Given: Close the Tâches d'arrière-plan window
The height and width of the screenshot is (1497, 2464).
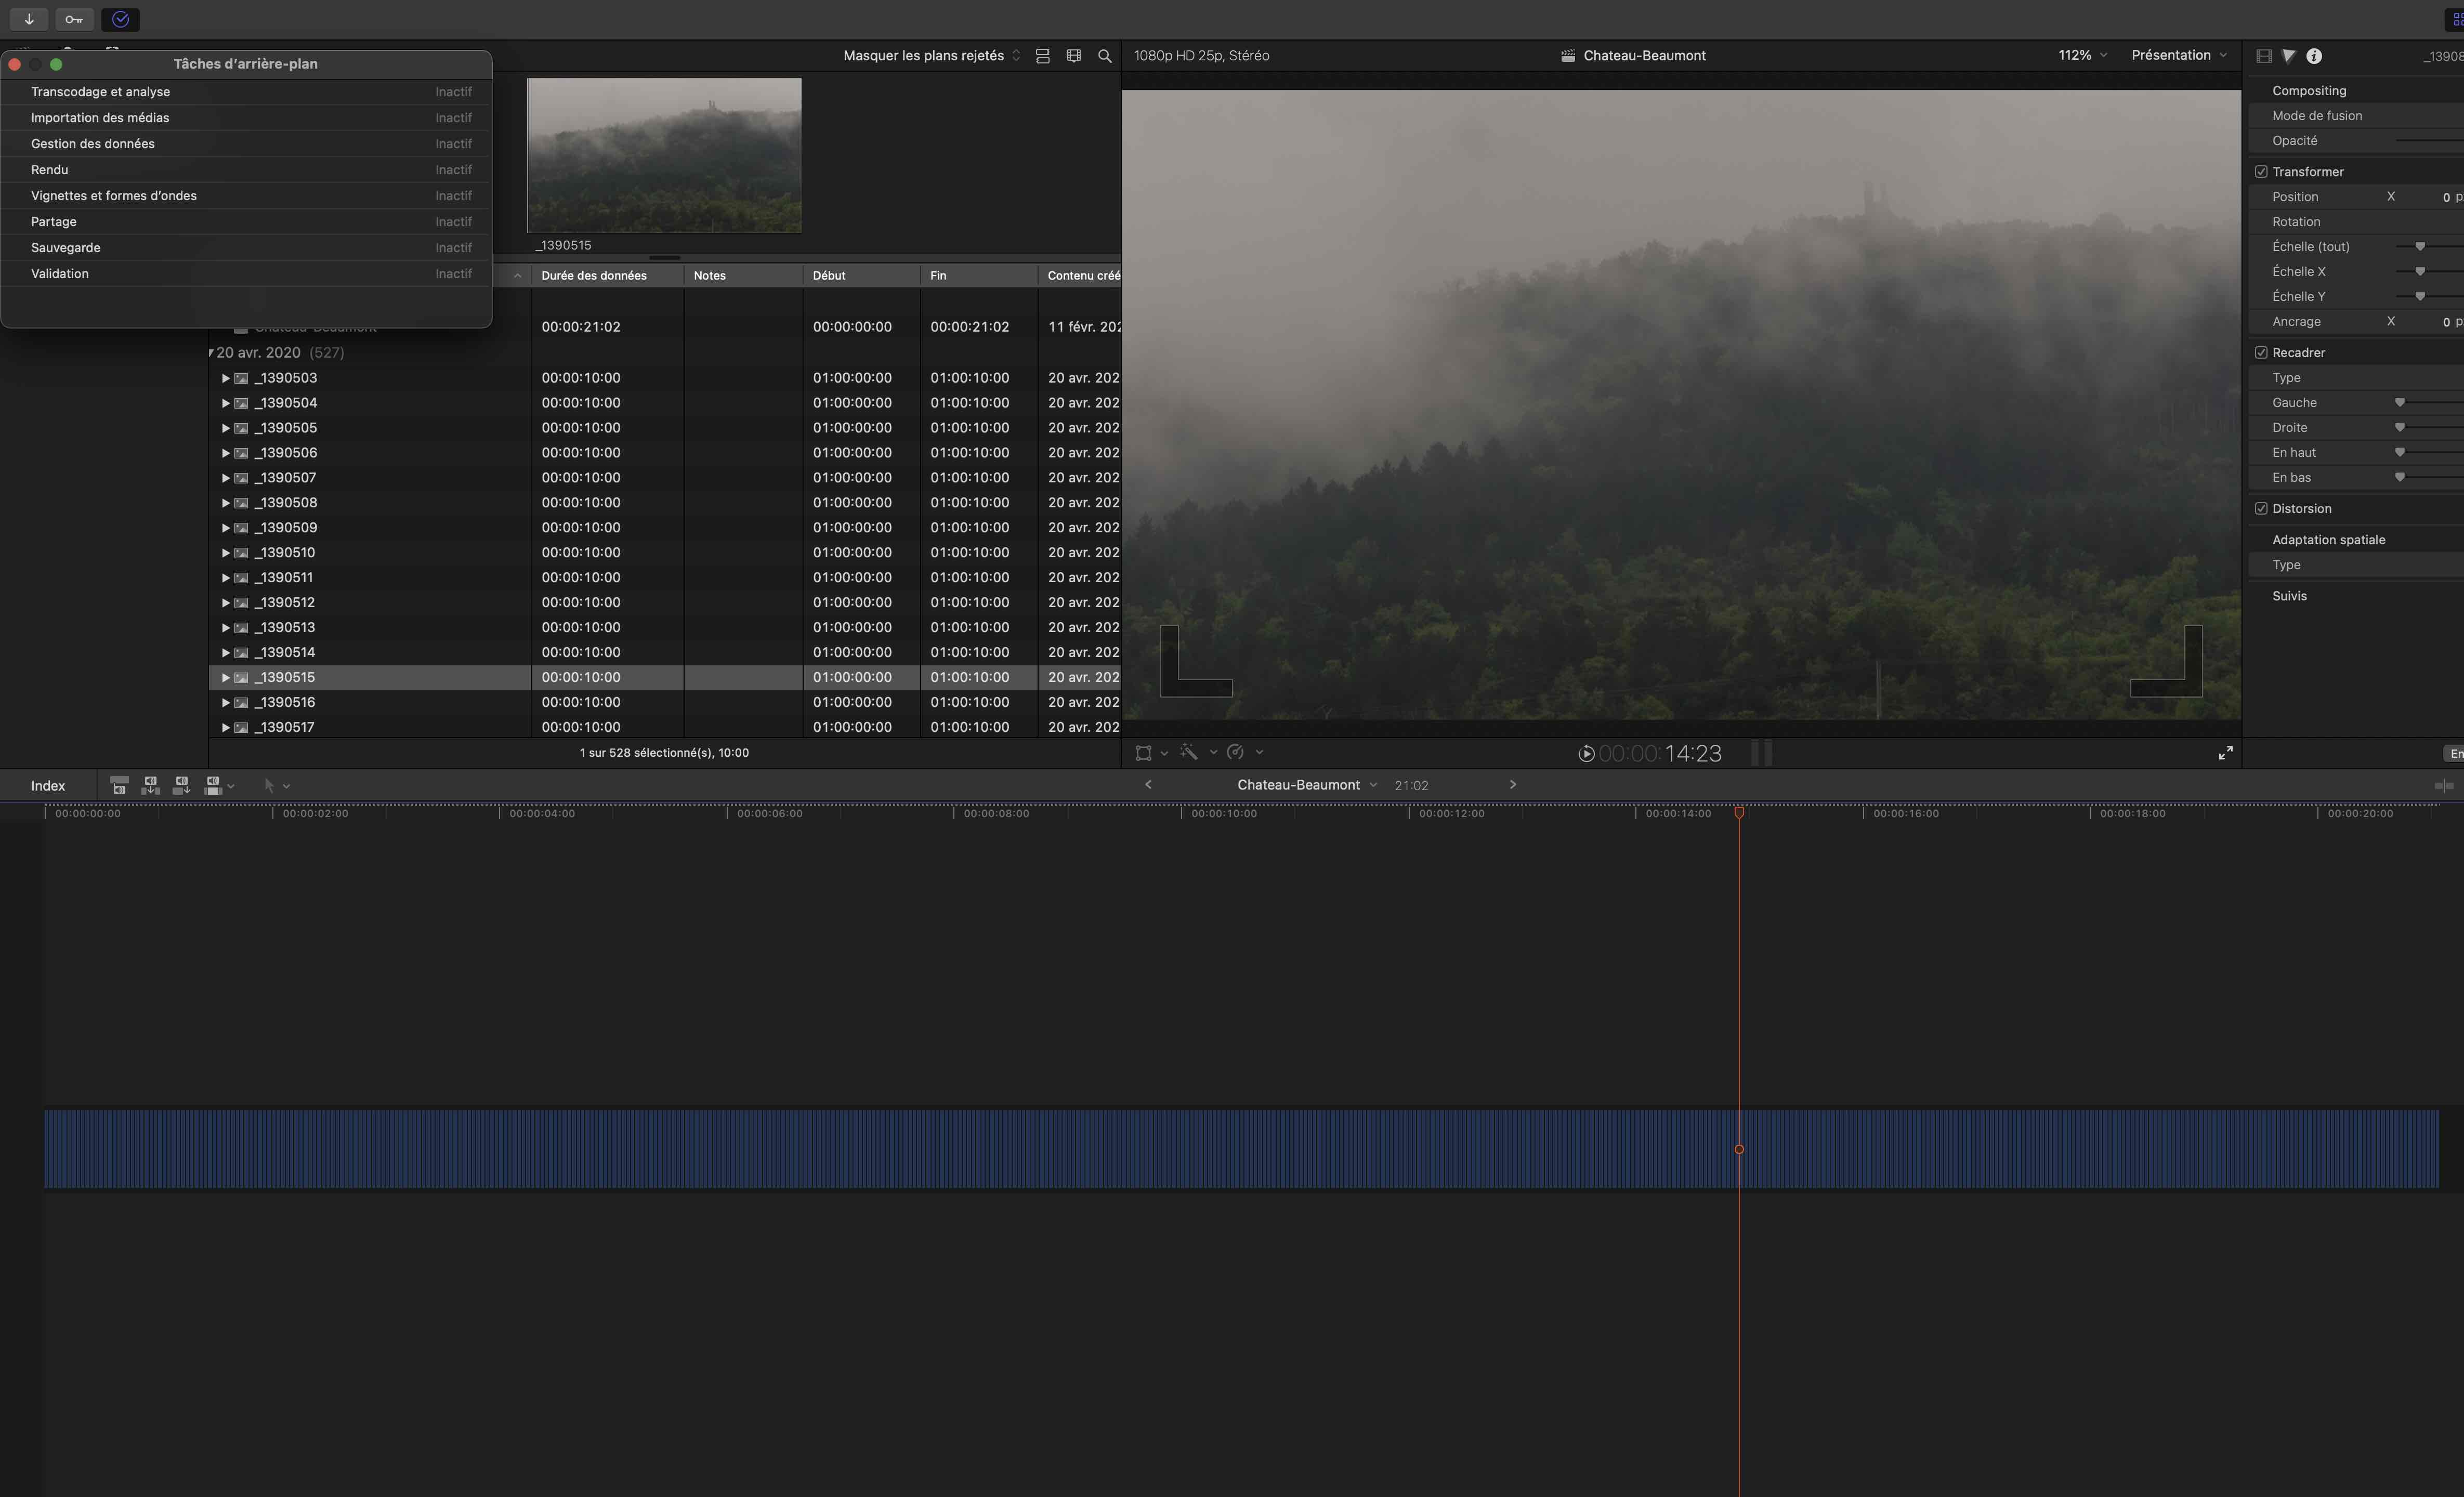Looking at the screenshot, I should pyautogui.click(x=14, y=64).
